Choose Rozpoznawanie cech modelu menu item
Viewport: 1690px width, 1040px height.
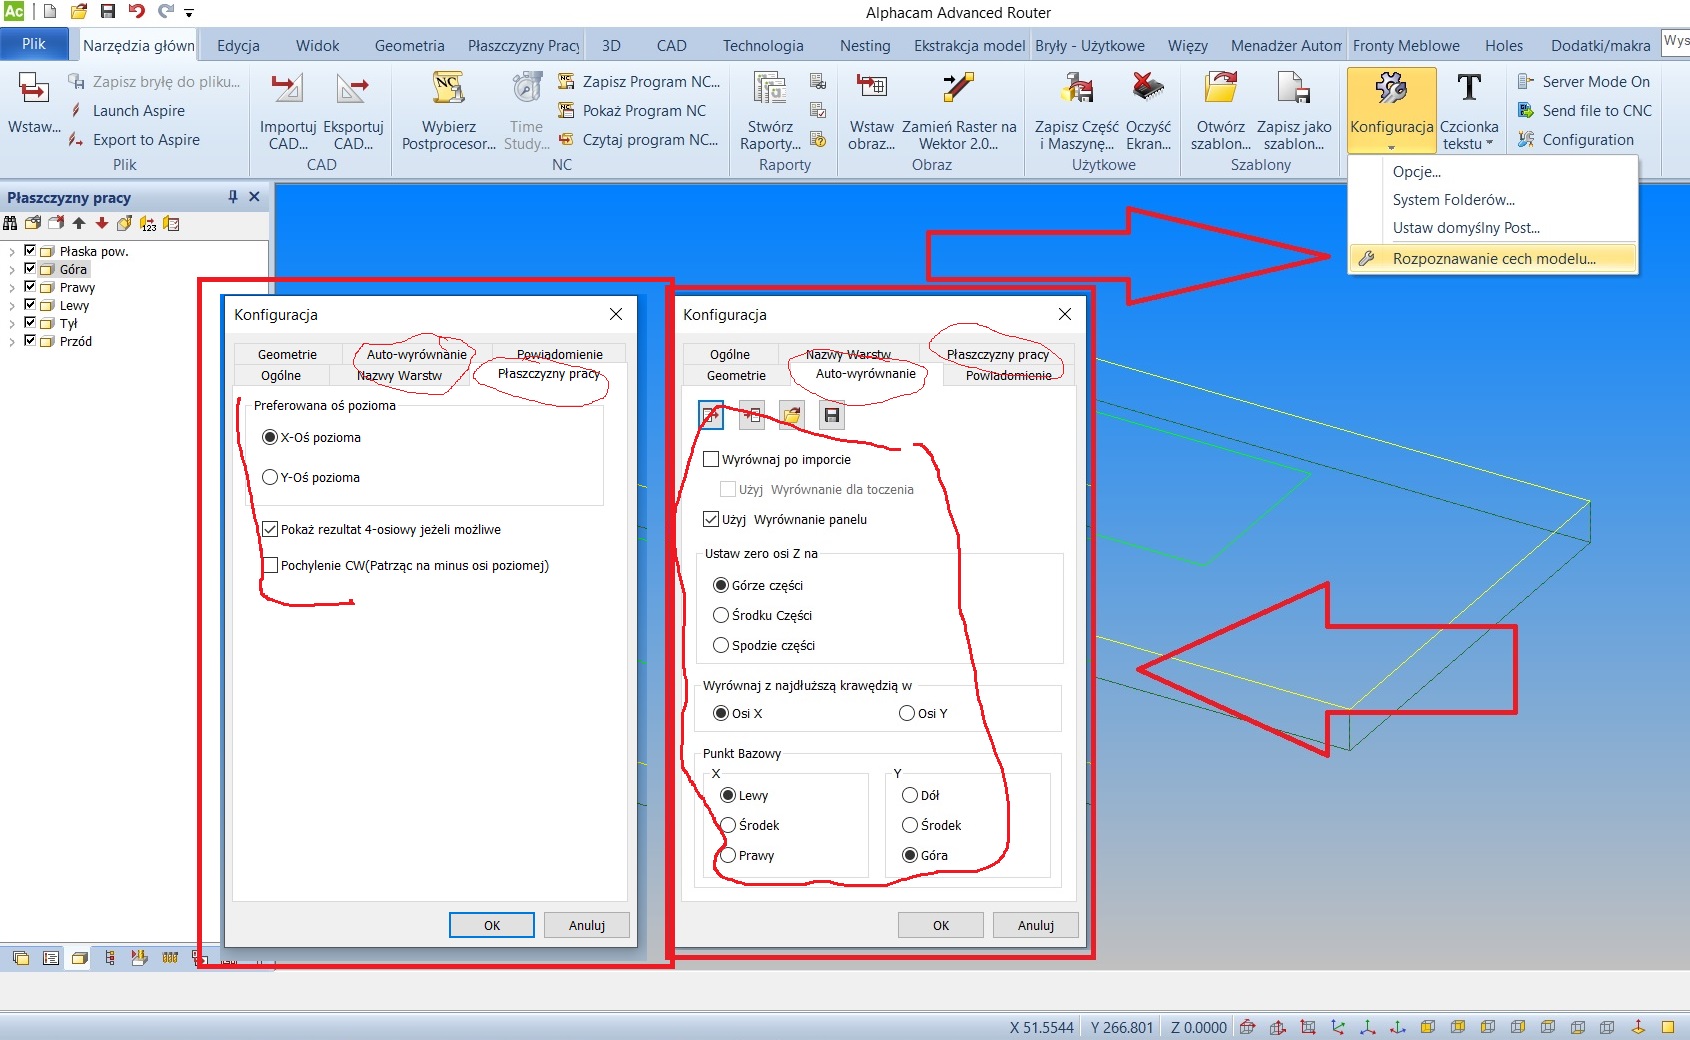tap(1492, 258)
